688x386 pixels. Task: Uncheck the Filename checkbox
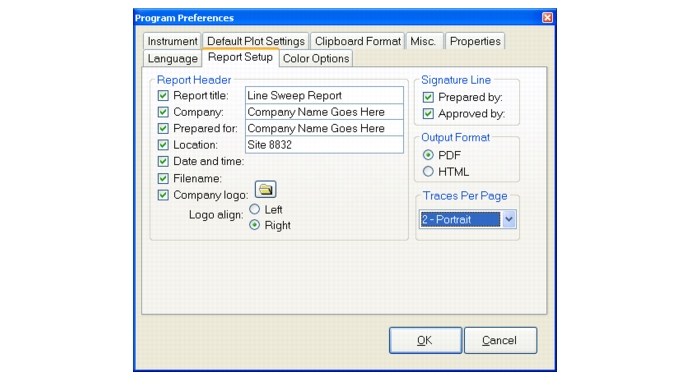[x=163, y=178]
